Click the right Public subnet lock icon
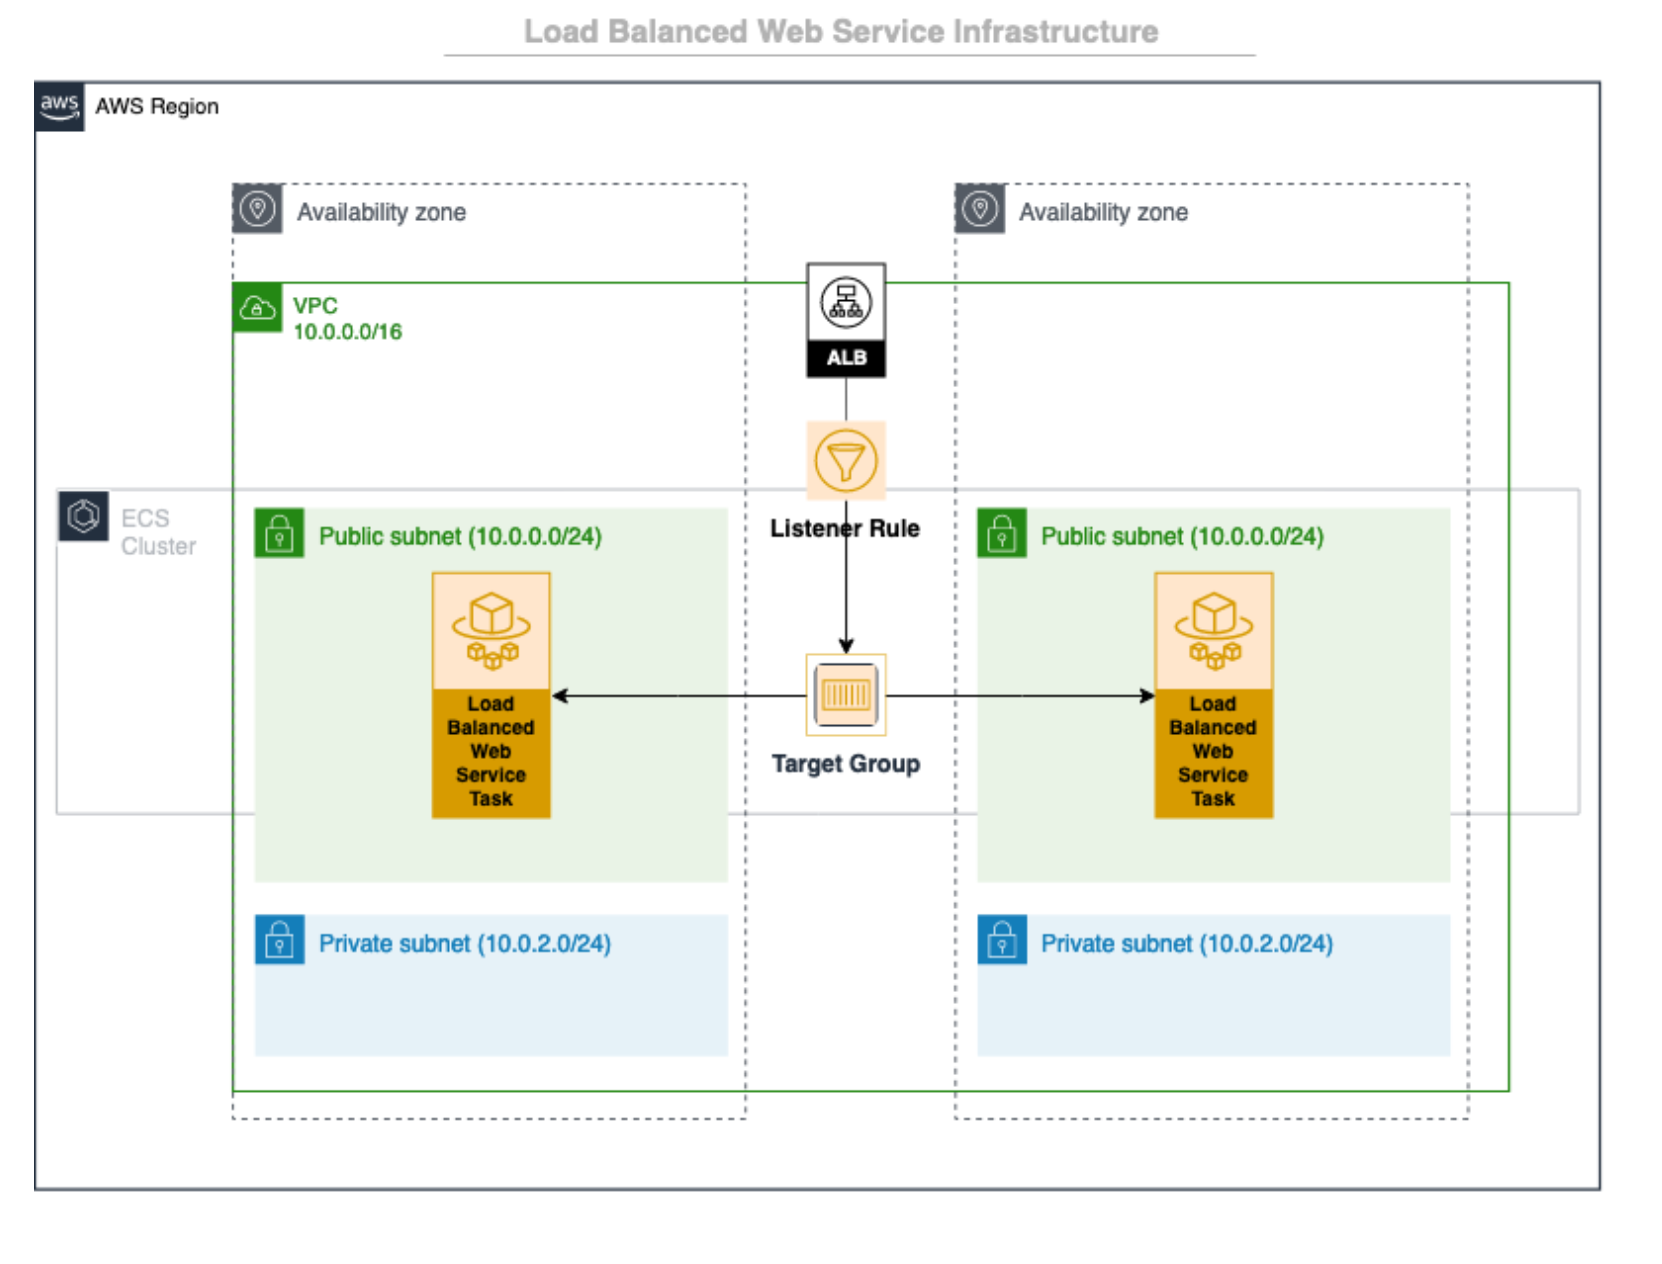 coord(1002,533)
